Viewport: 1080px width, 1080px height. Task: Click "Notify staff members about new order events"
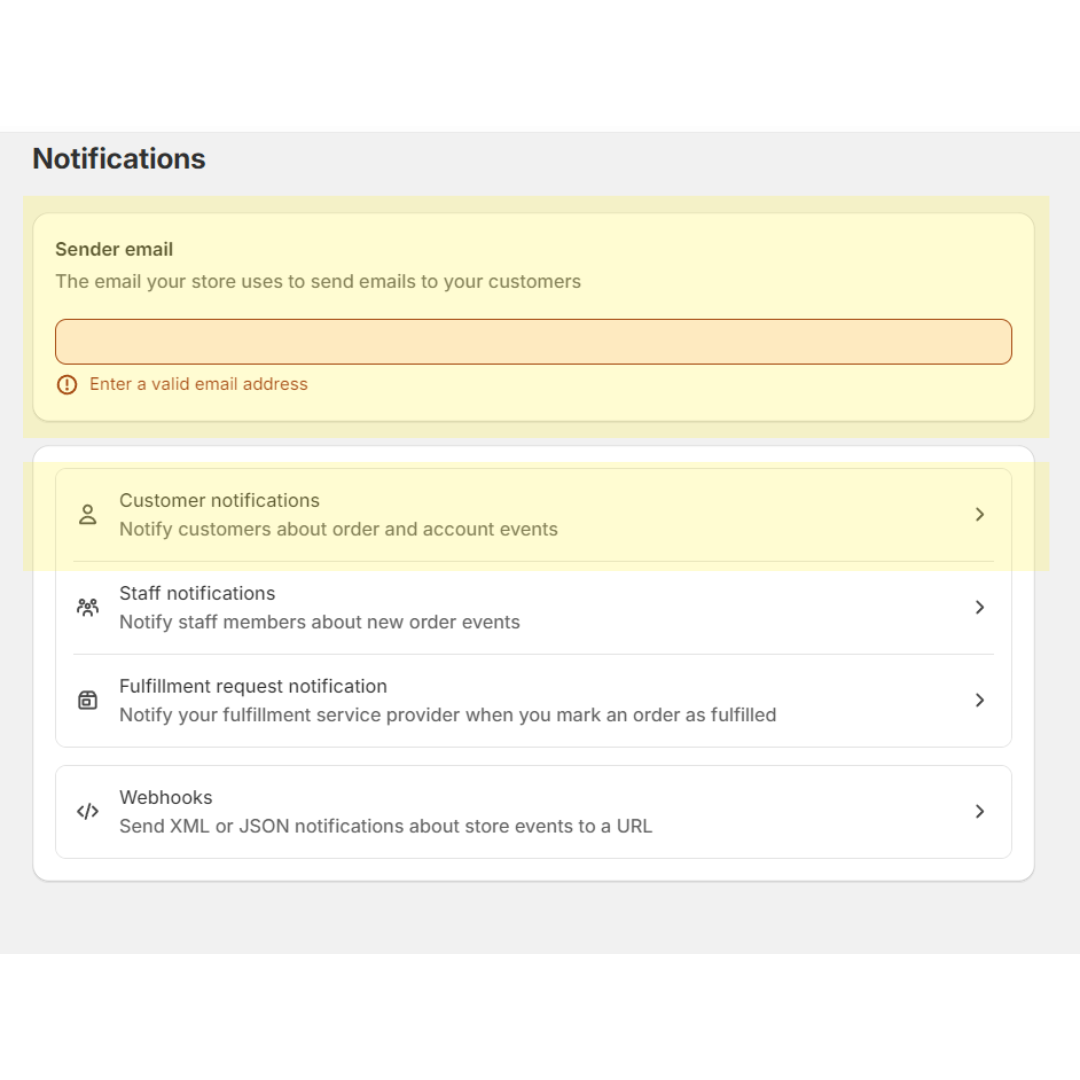[320, 622]
